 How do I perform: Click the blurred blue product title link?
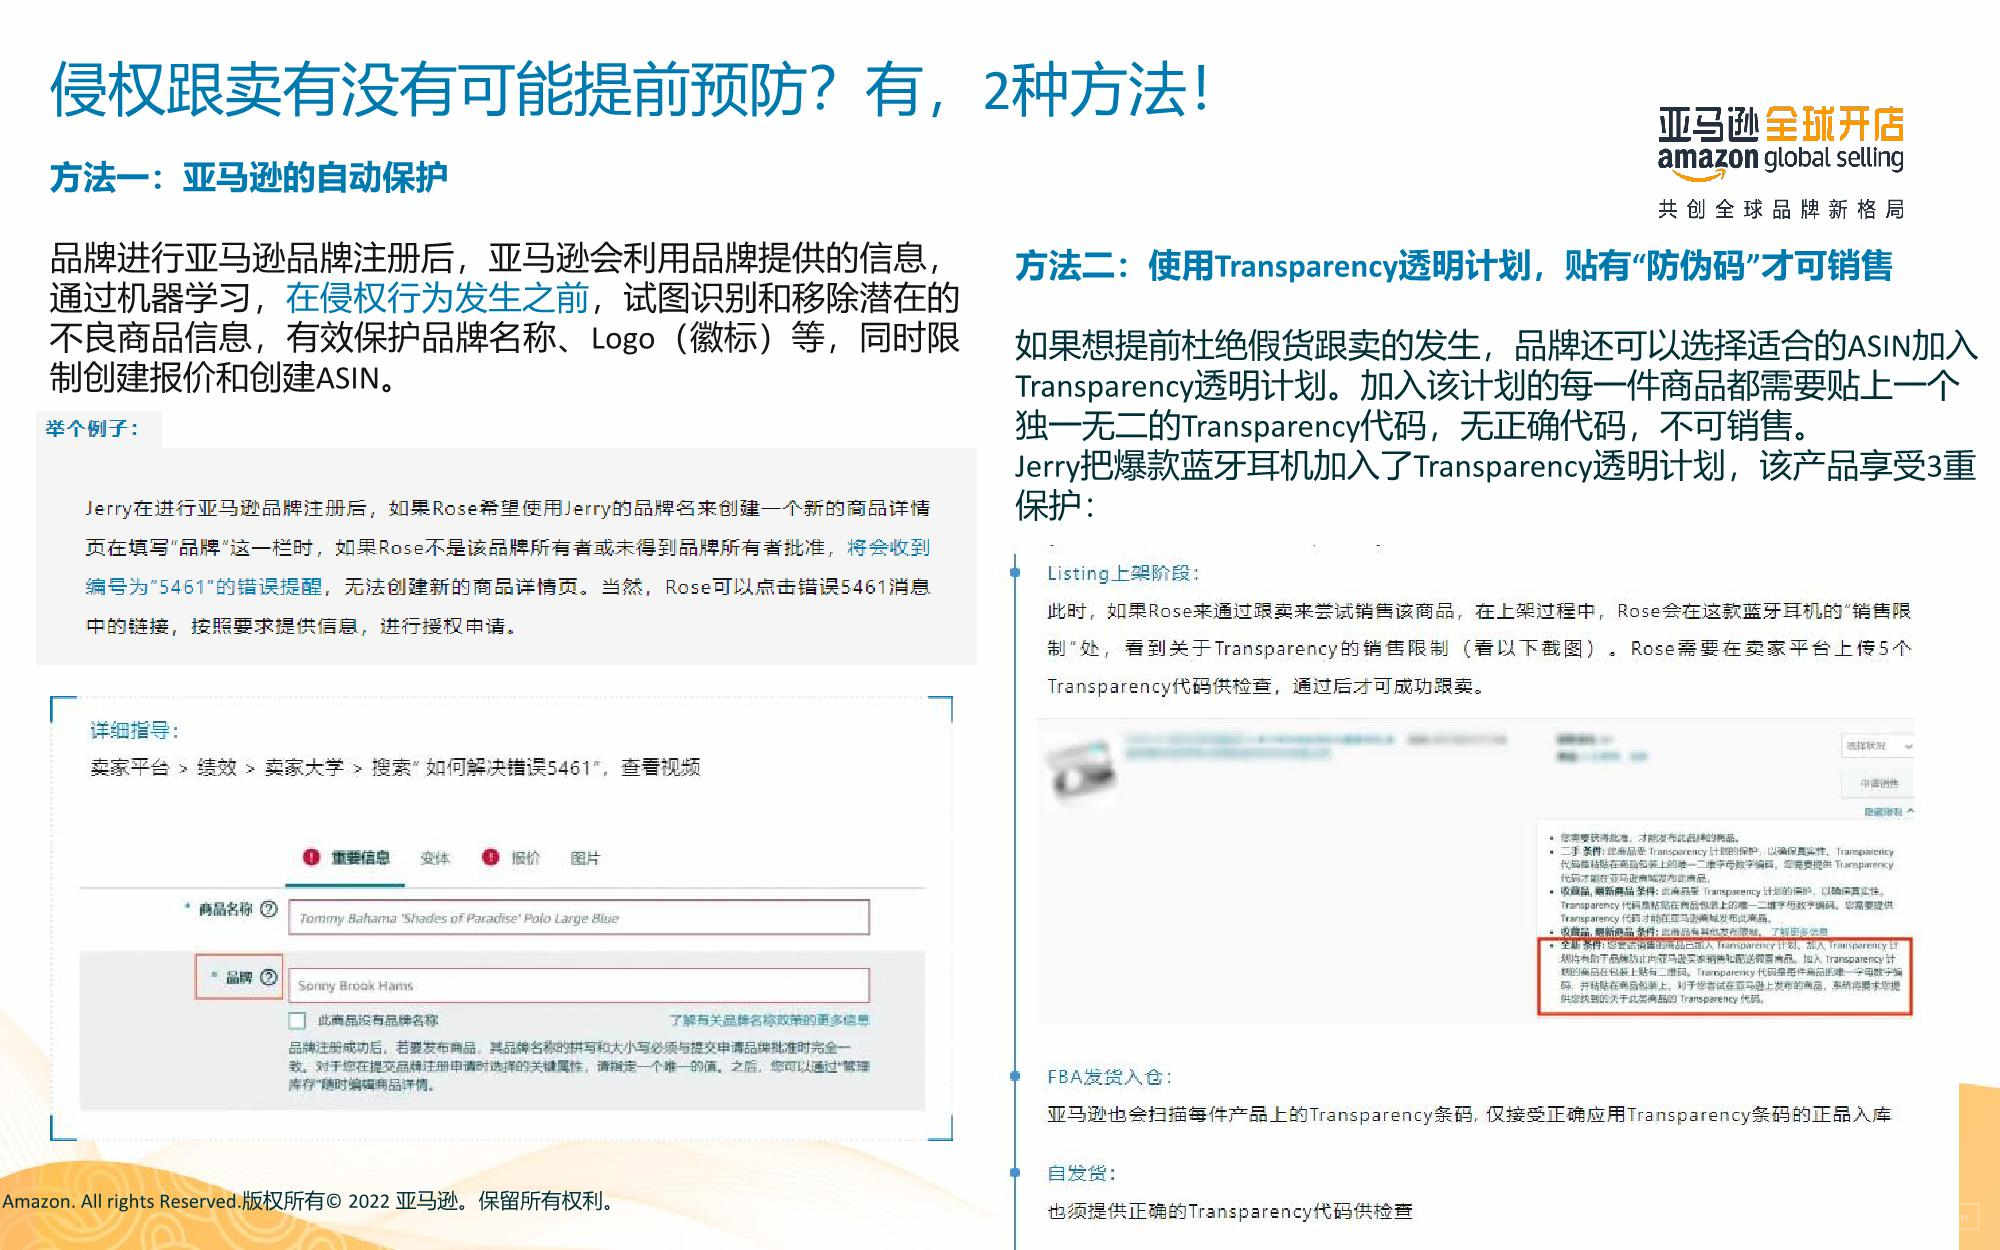(x=1260, y=745)
